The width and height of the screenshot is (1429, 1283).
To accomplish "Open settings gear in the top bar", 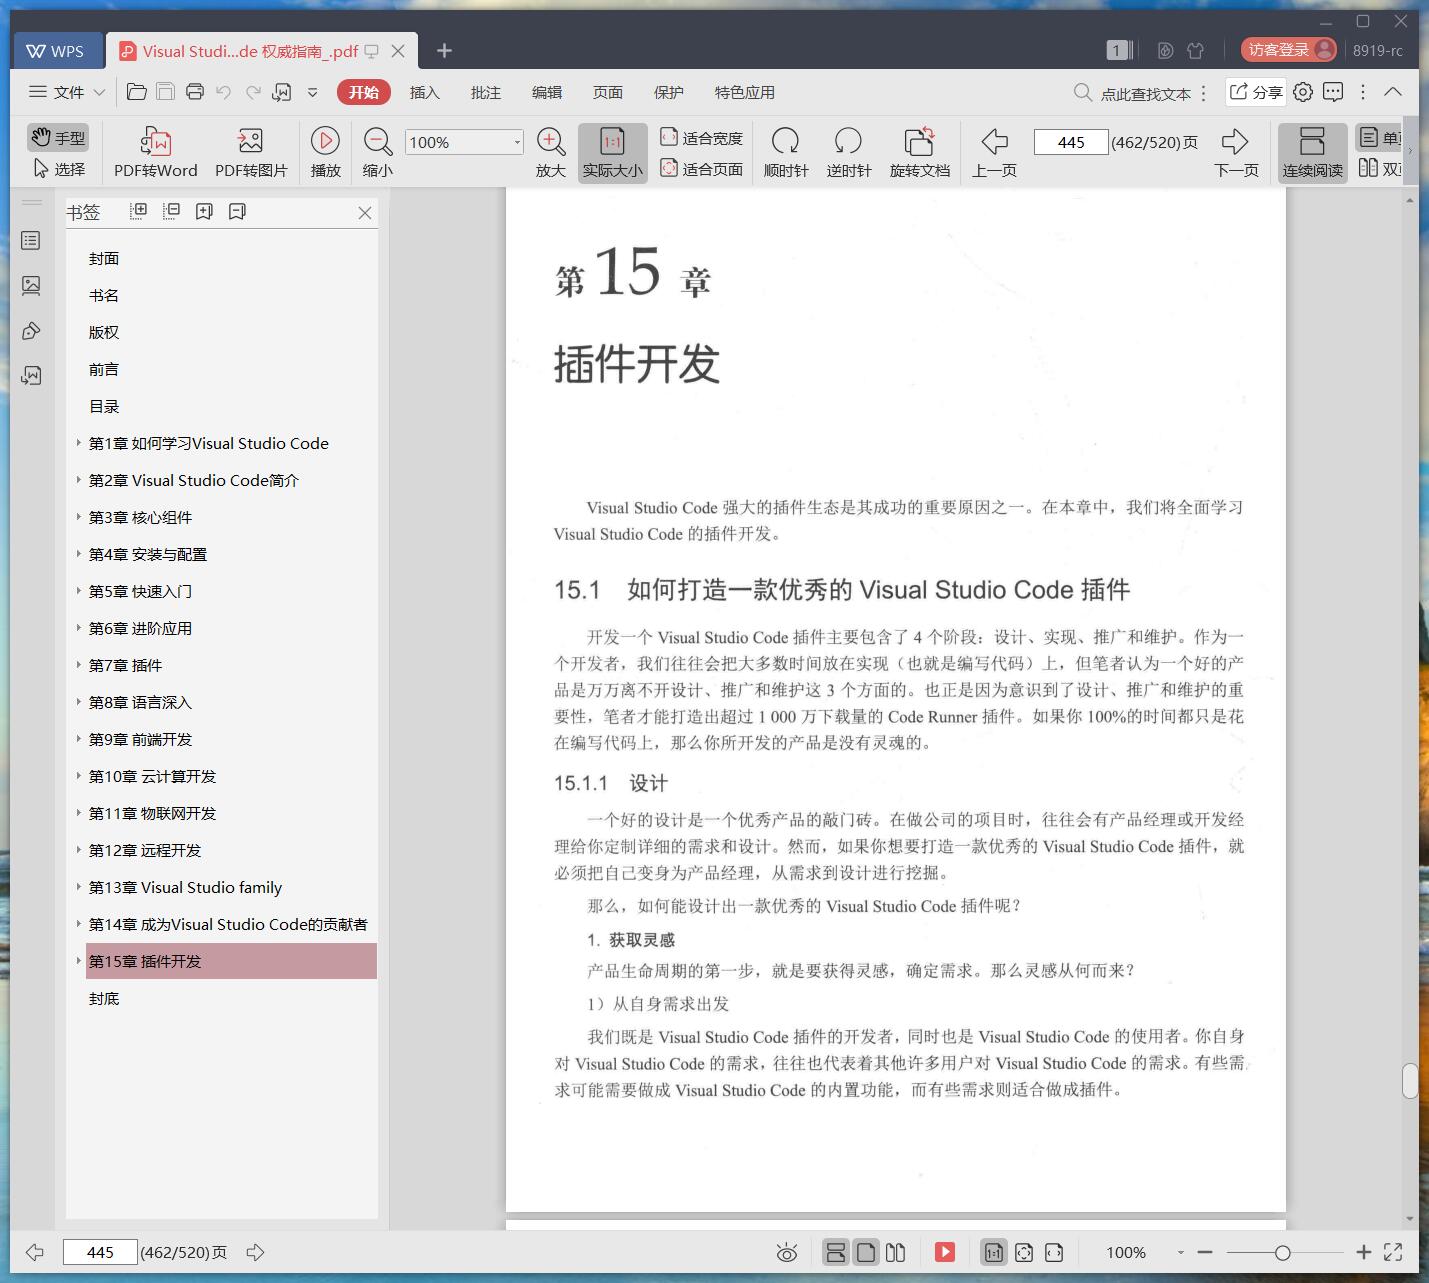I will pos(1303,92).
